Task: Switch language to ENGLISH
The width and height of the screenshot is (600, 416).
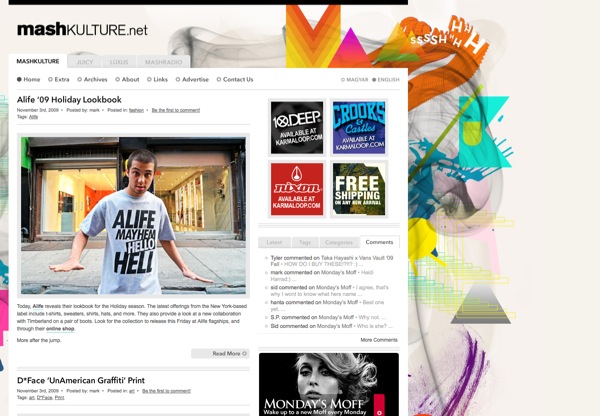Action: tap(386, 80)
